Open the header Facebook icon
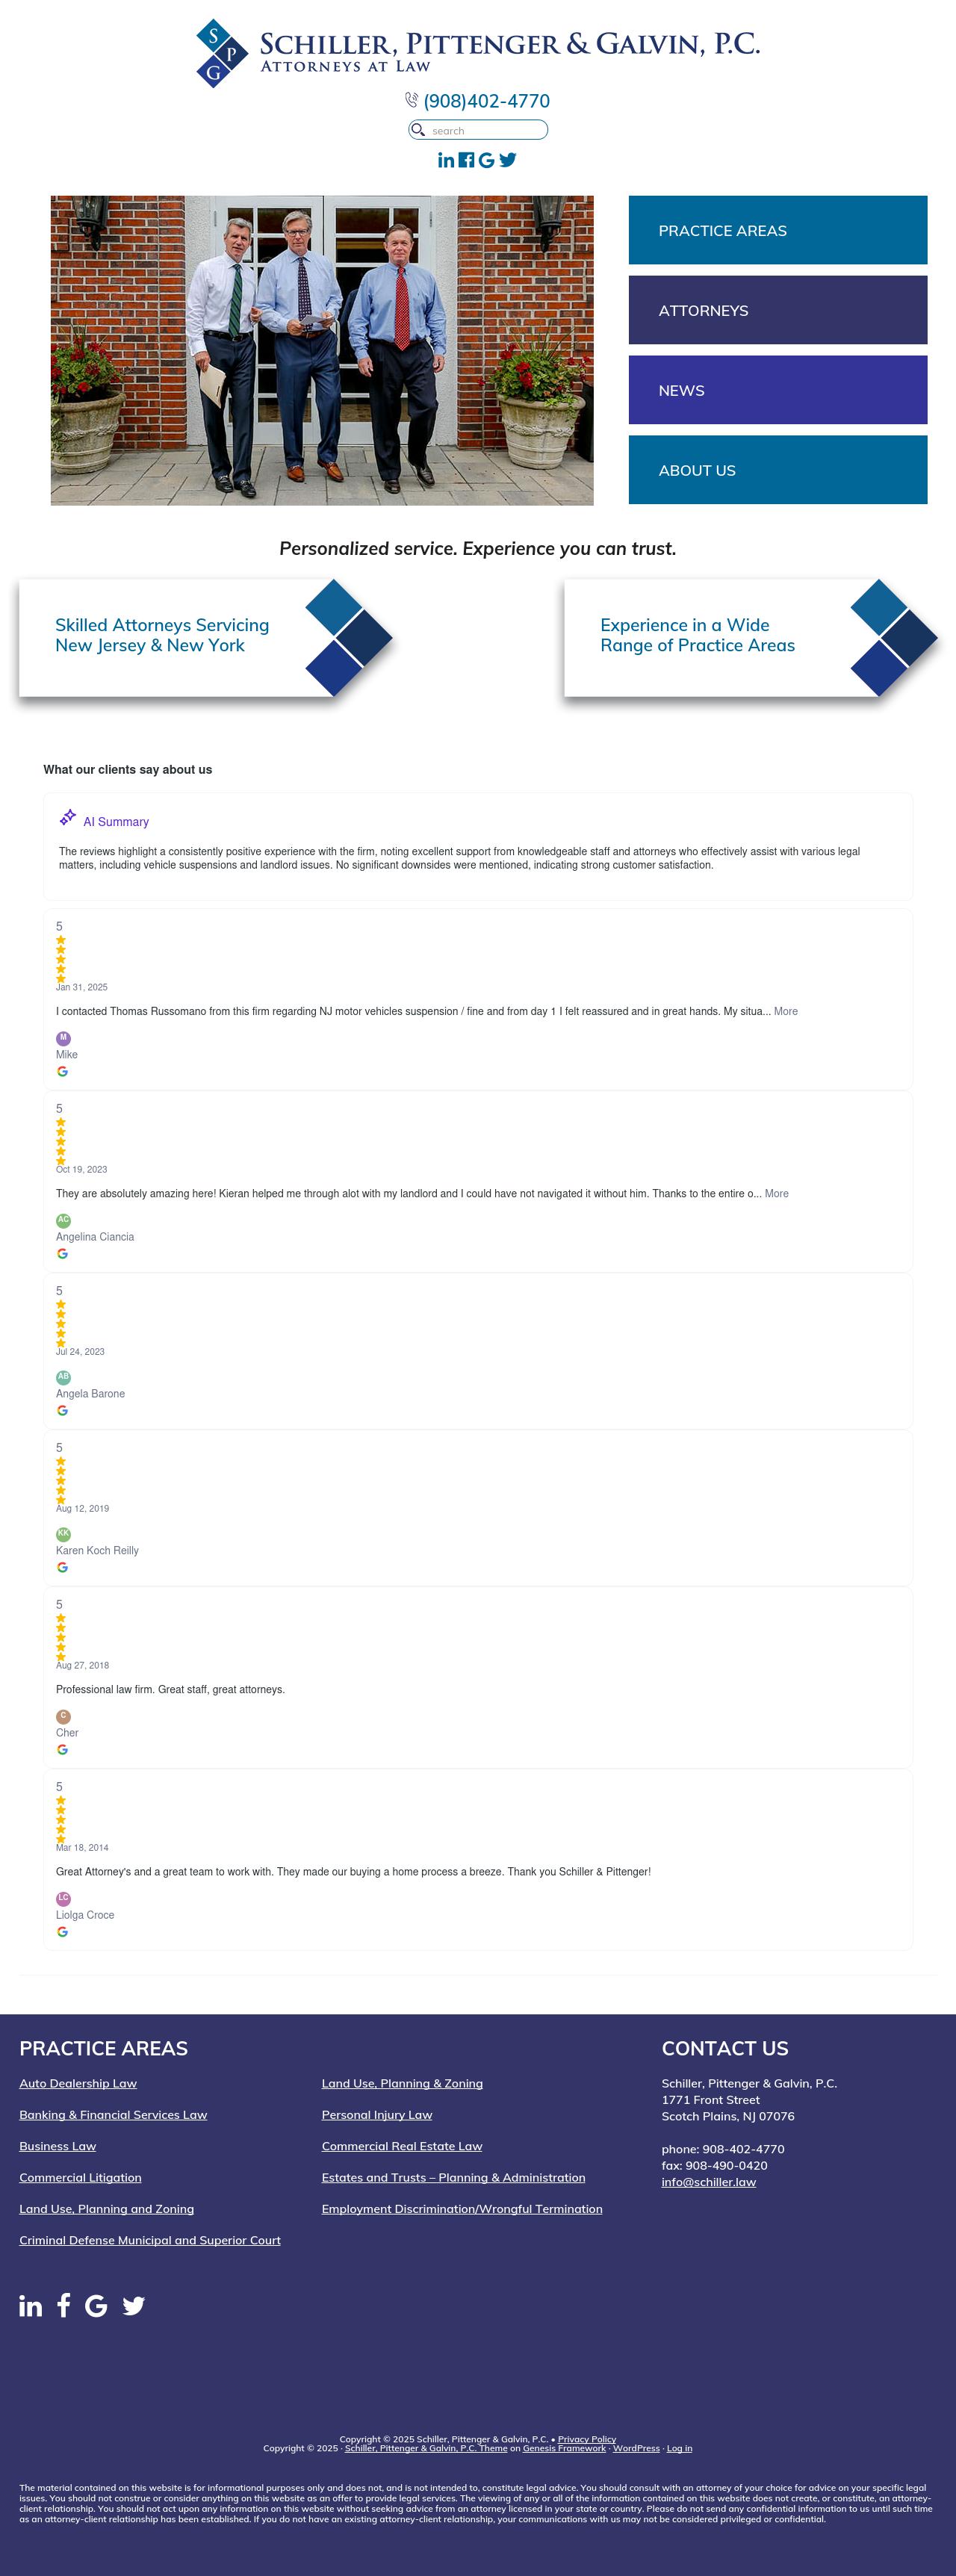This screenshot has width=956, height=2576. coord(466,160)
